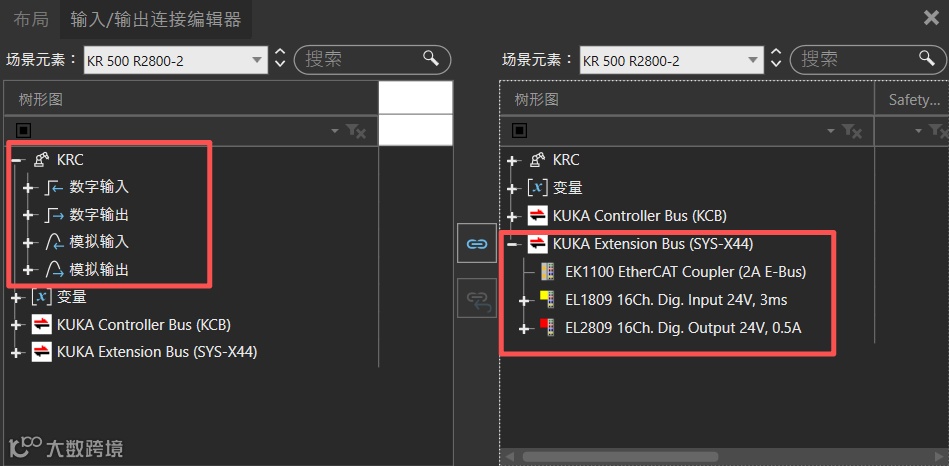Screen dimensions: 949x466
Task: Click the analog output (模拟输出) icon
Action: coord(54,270)
